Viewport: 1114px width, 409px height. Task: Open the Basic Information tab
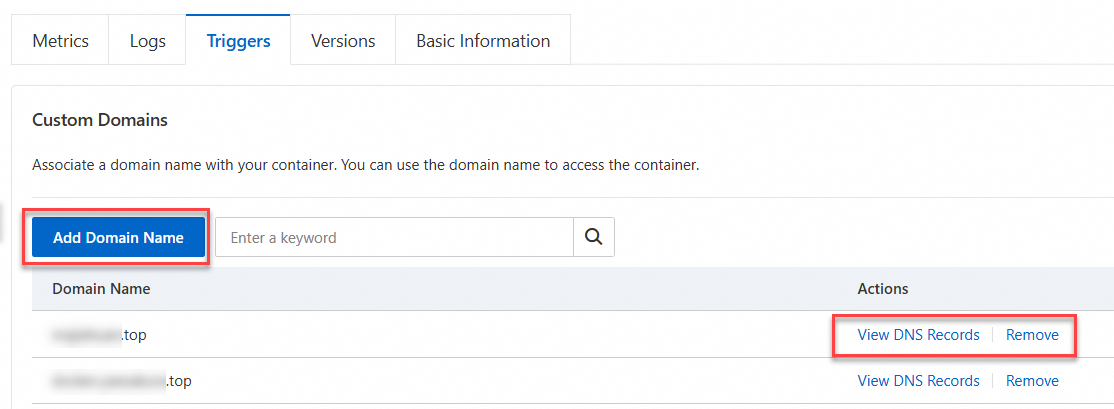point(483,41)
